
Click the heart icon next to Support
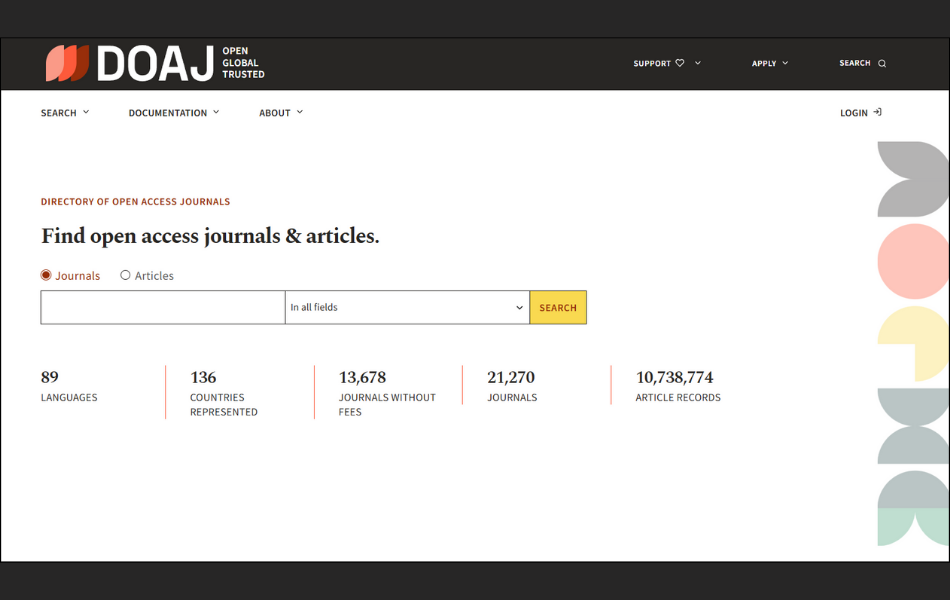pyautogui.click(x=680, y=63)
